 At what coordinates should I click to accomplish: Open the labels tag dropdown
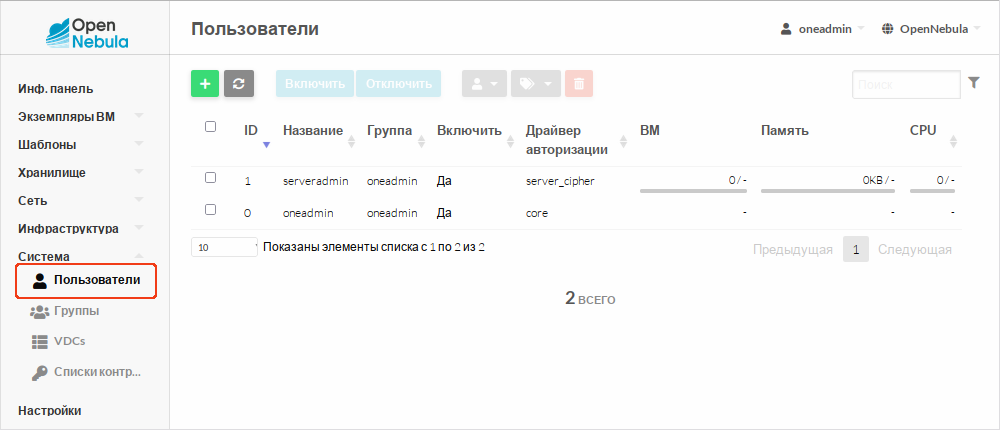click(536, 84)
